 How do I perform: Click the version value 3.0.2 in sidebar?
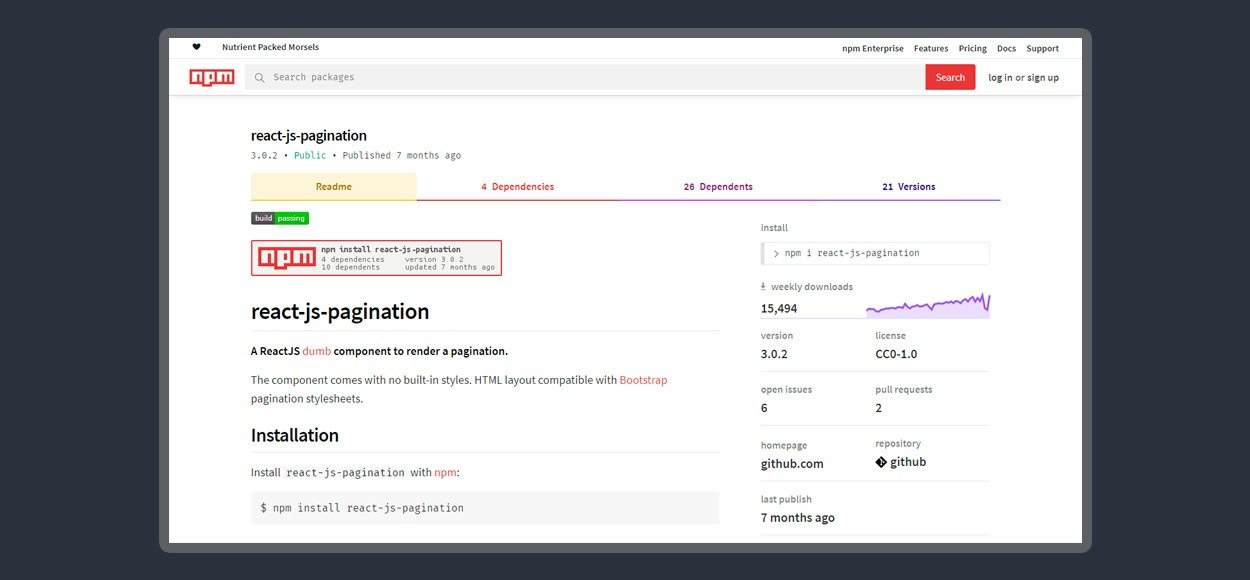(x=774, y=354)
